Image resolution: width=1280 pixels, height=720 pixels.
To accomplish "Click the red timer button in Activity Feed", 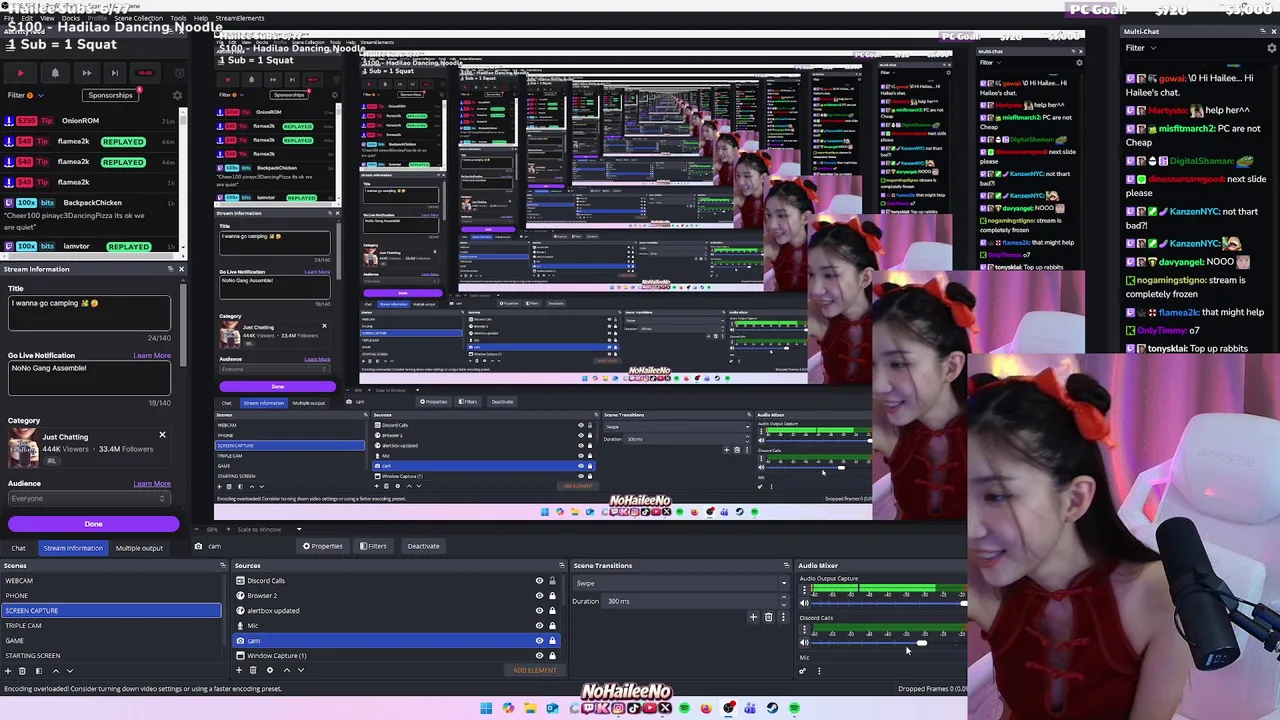I will 145,73.
